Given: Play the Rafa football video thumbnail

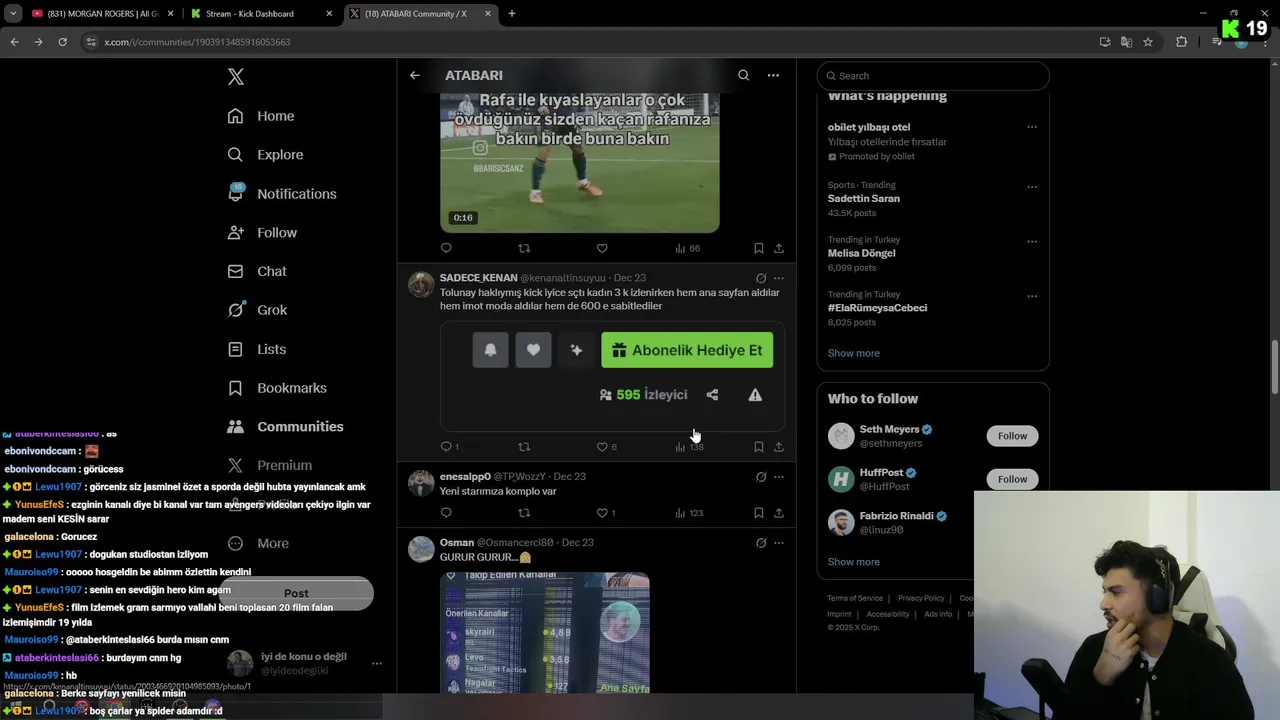Looking at the screenshot, I should (580, 163).
